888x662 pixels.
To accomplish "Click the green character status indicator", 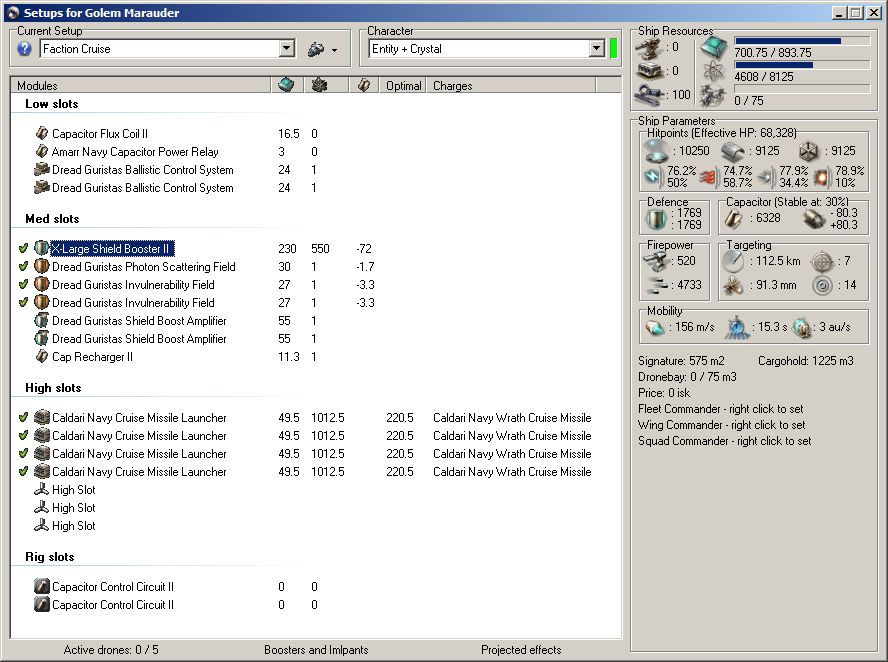I will tap(613, 49).
